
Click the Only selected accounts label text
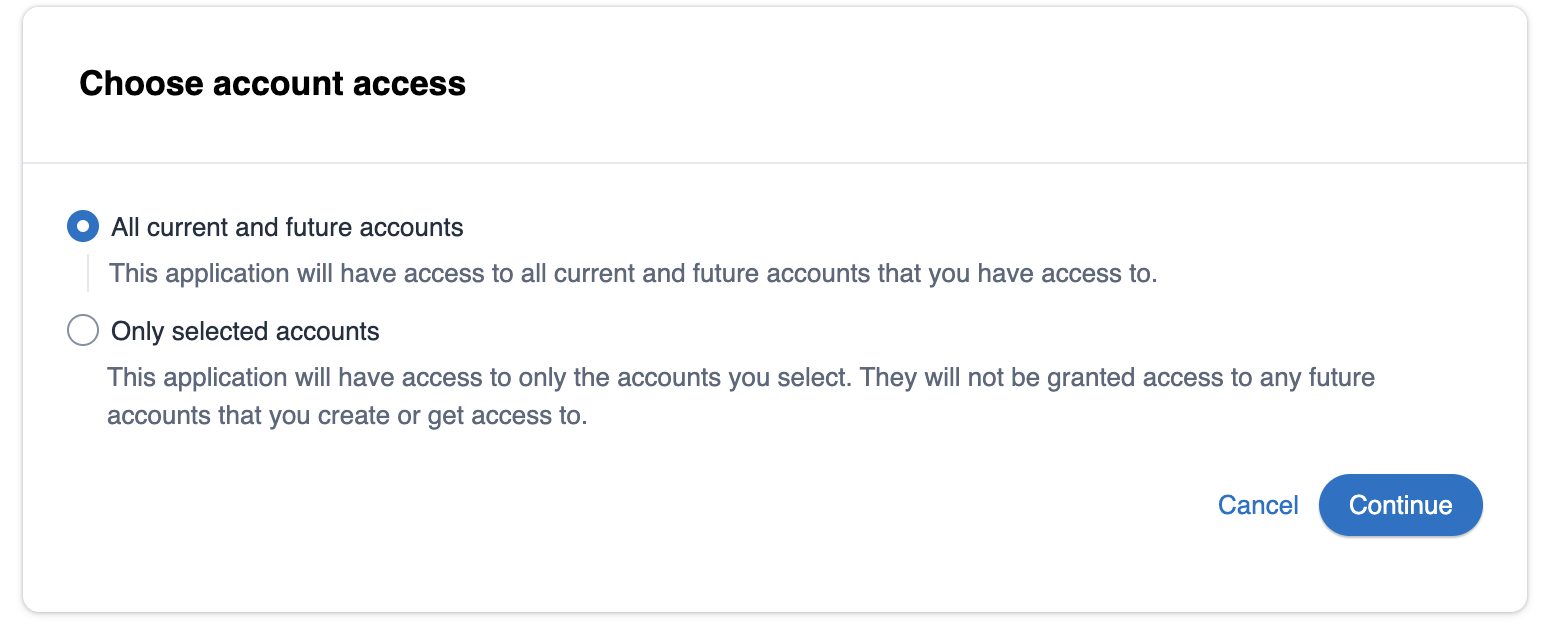click(x=243, y=331)
